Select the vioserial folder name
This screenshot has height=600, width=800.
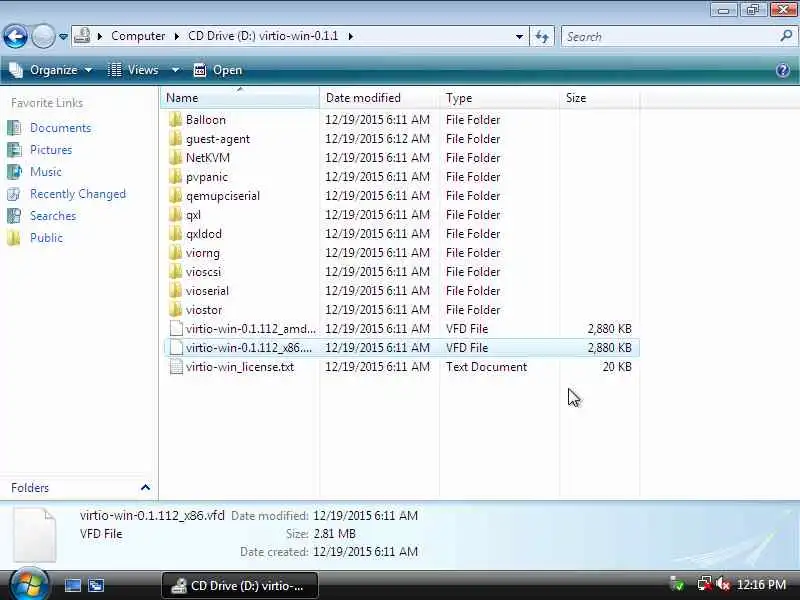point(207,291)
